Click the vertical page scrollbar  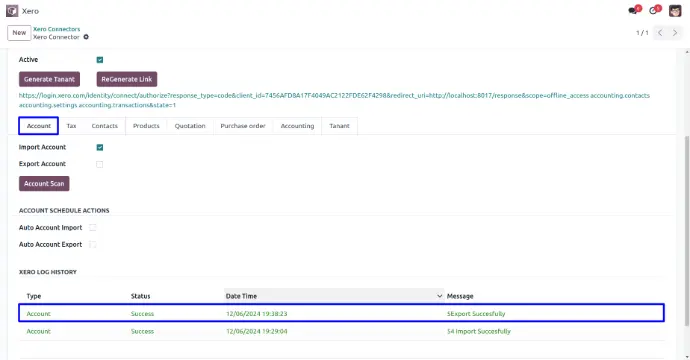(687, 231)
